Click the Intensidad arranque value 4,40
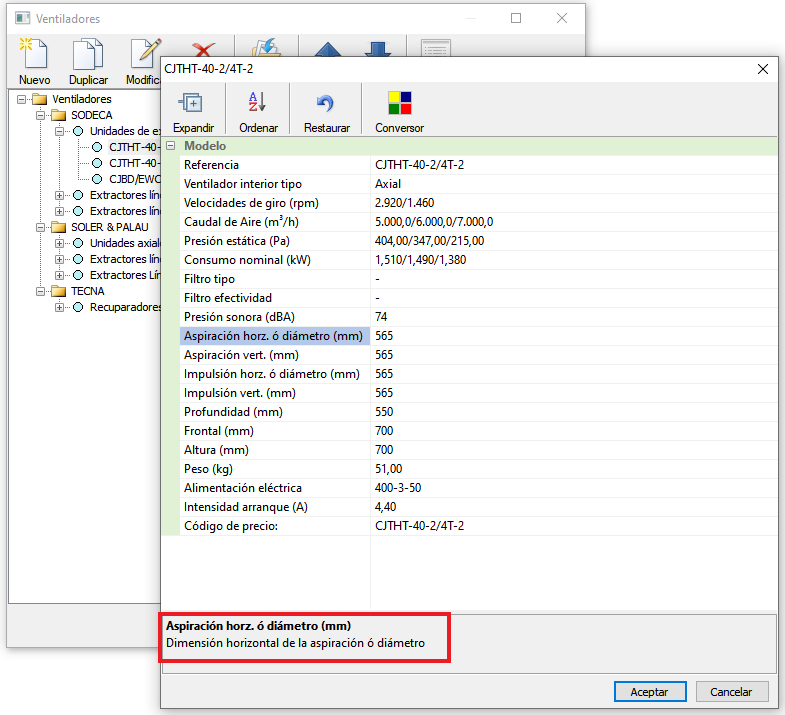Image resolution: width=785 pixels, height=715 pixels. pyautogui.click(x=385, y=507)
